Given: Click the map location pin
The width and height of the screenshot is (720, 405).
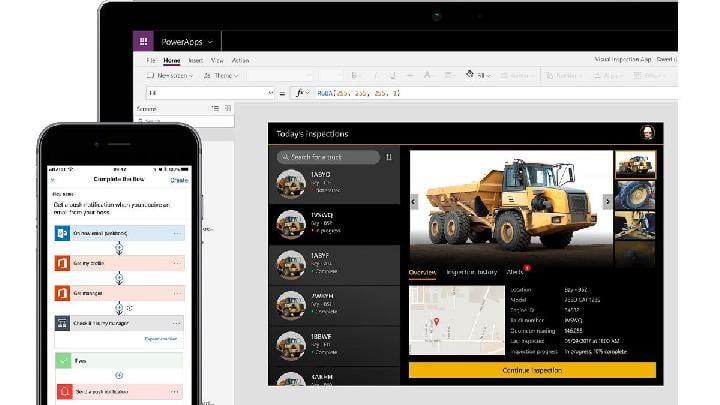Looking at the screenshot, I should tap(437, 323).
